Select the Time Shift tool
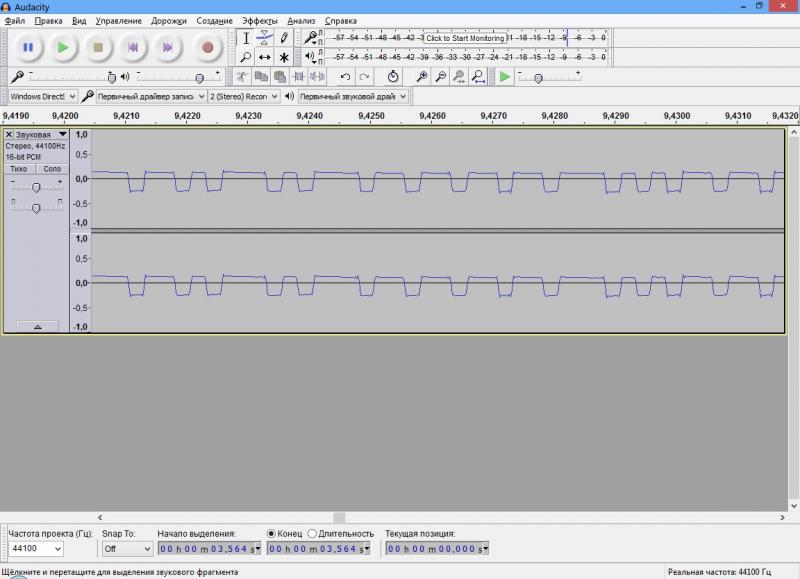 click(x=264, y=58)
